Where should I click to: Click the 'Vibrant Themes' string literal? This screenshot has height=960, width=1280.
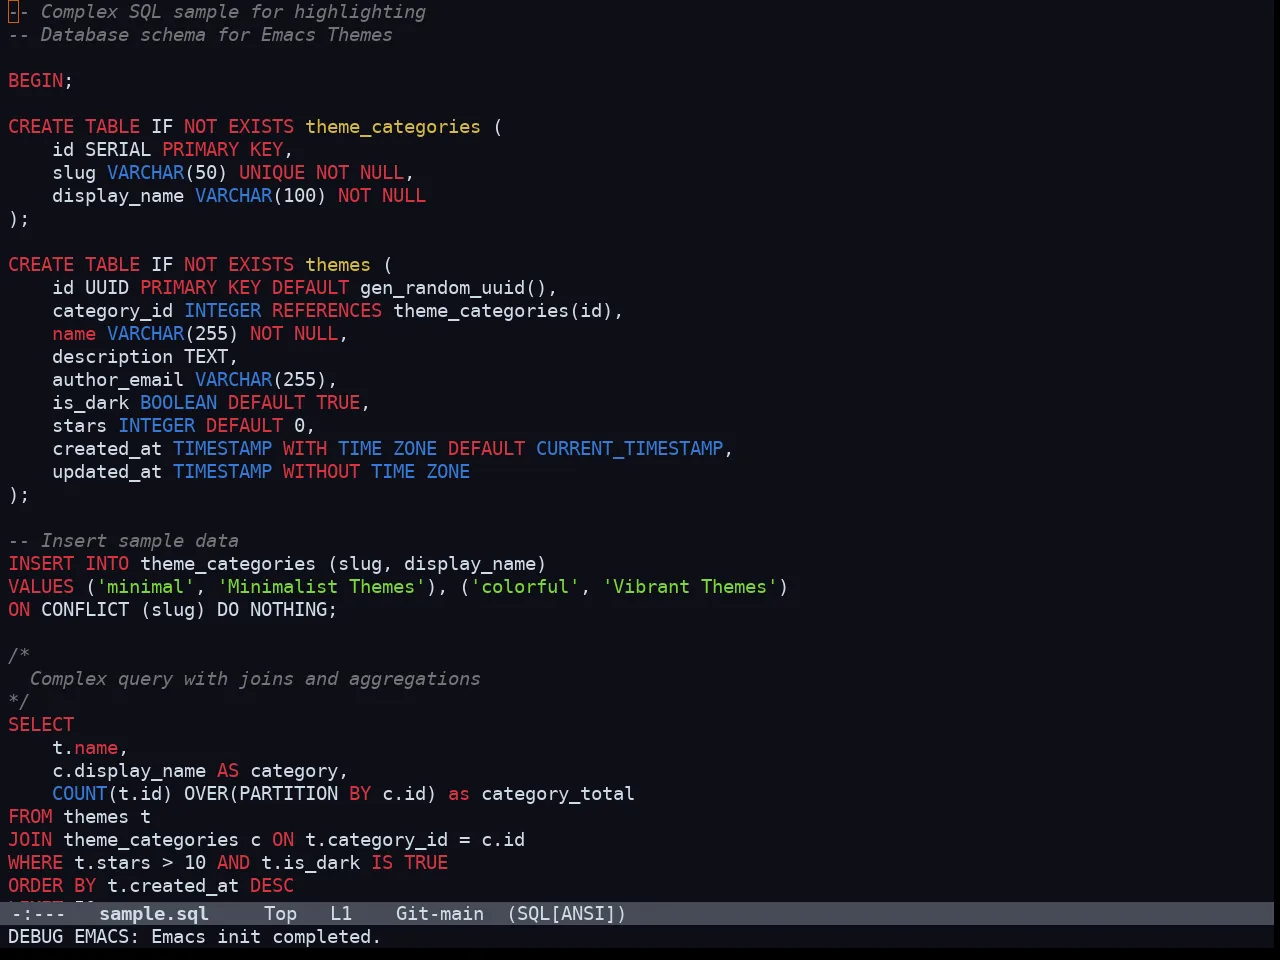[x=690, y=587]
